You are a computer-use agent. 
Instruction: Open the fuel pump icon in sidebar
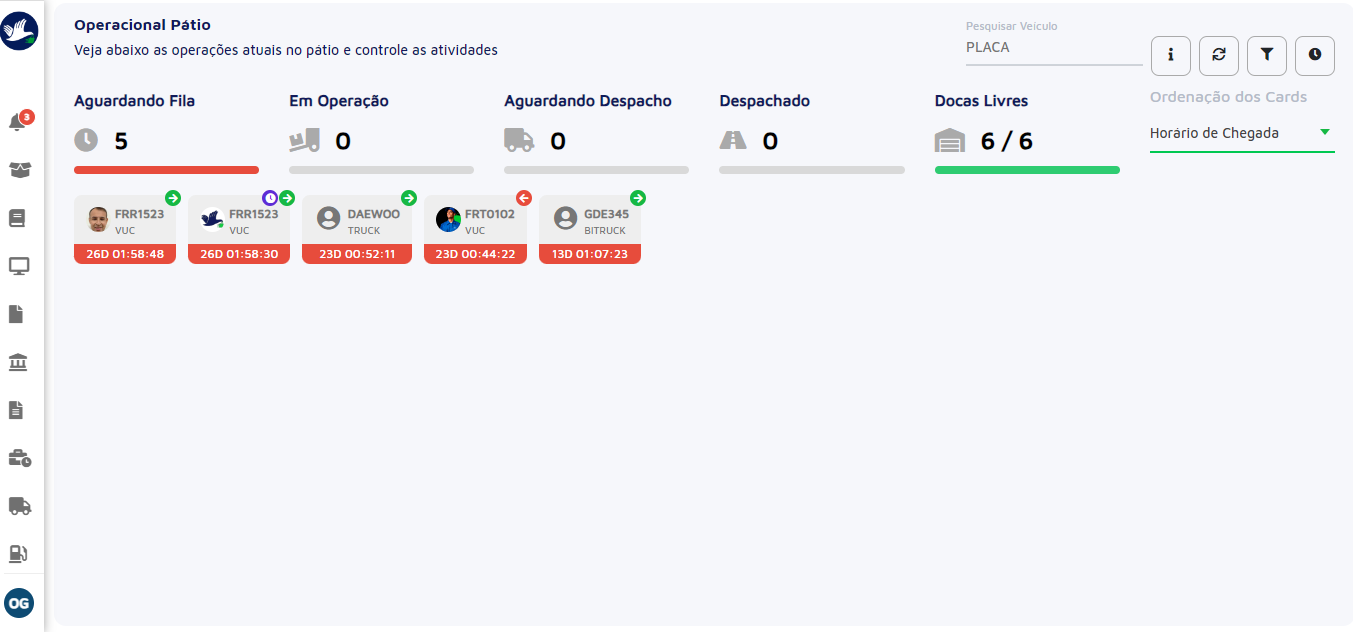[x=18, y=553]
